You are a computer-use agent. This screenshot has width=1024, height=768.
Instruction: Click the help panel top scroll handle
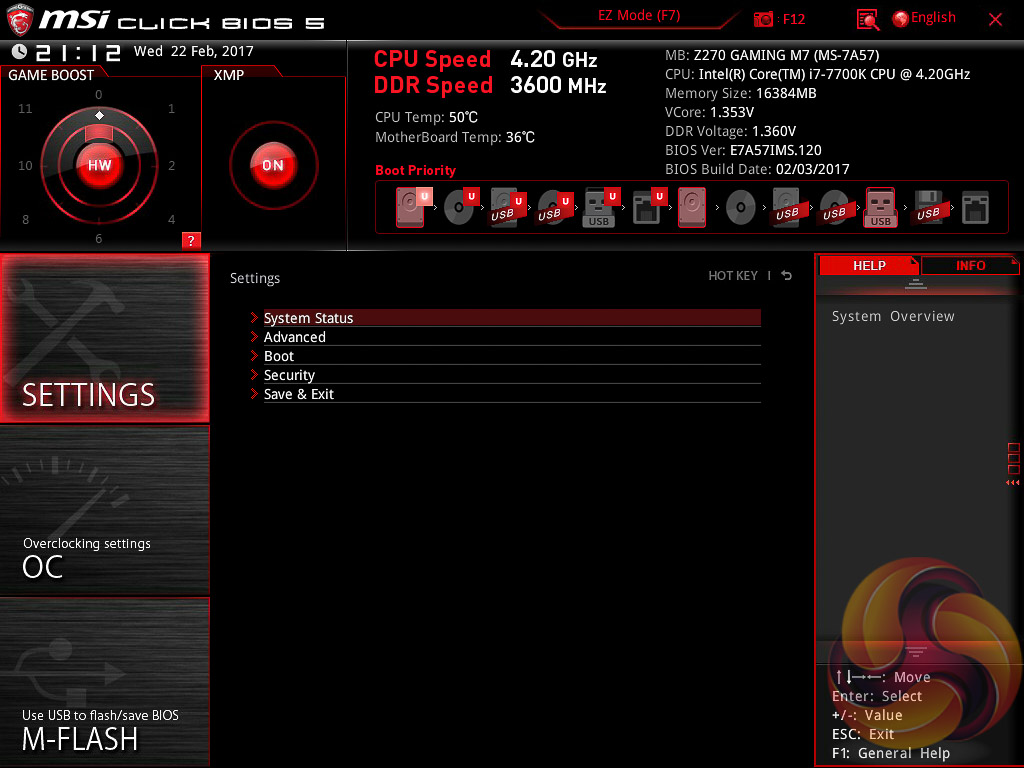[916, 284]
